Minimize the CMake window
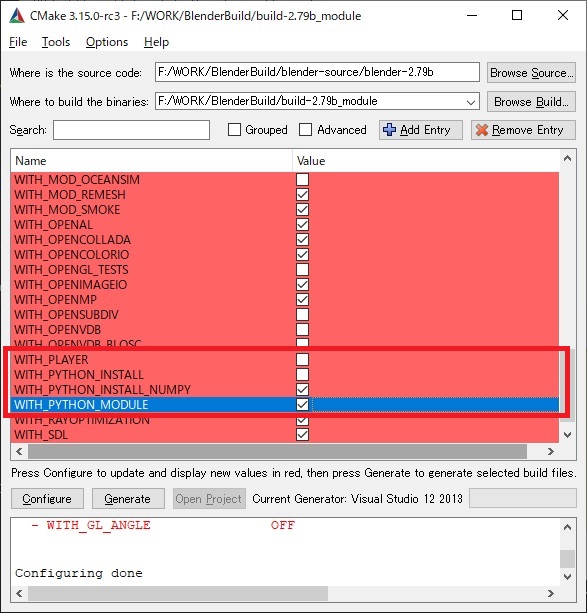This screenshot has width=587, height=613. click(x=472, y=16)
